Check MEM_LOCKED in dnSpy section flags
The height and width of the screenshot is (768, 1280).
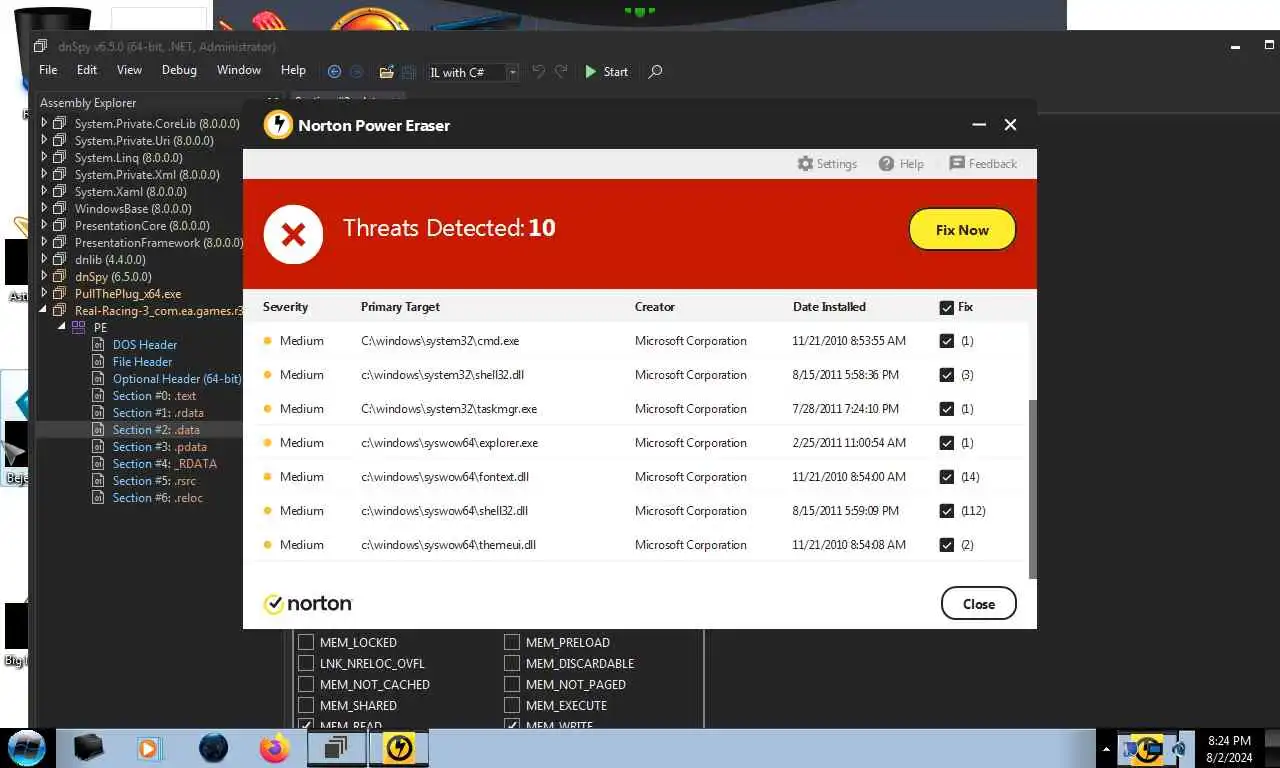point(306,642)
